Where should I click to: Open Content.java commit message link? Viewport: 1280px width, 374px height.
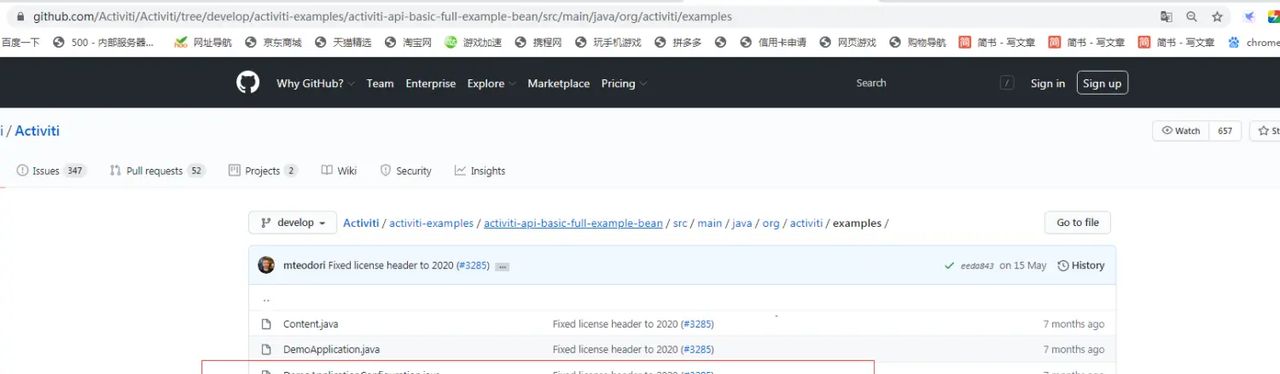(616, 324)
